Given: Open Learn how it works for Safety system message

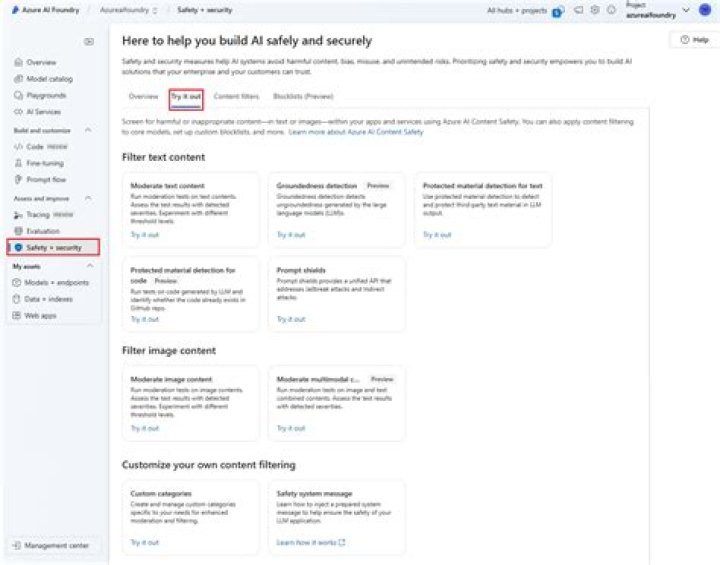Looking at the screenshot, I should click(310, 542).
